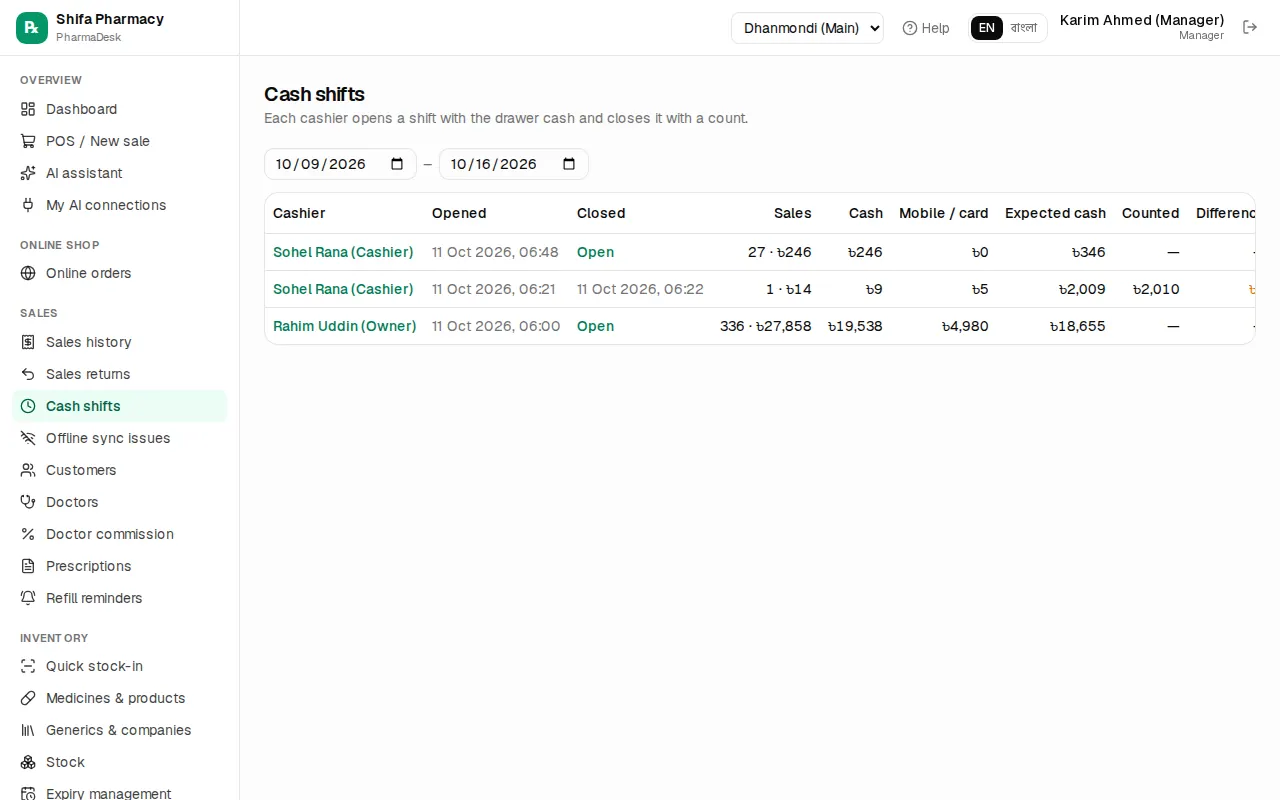Go to Generics & companies
This screenshot has width=1280, height=800.
[119, 730]
